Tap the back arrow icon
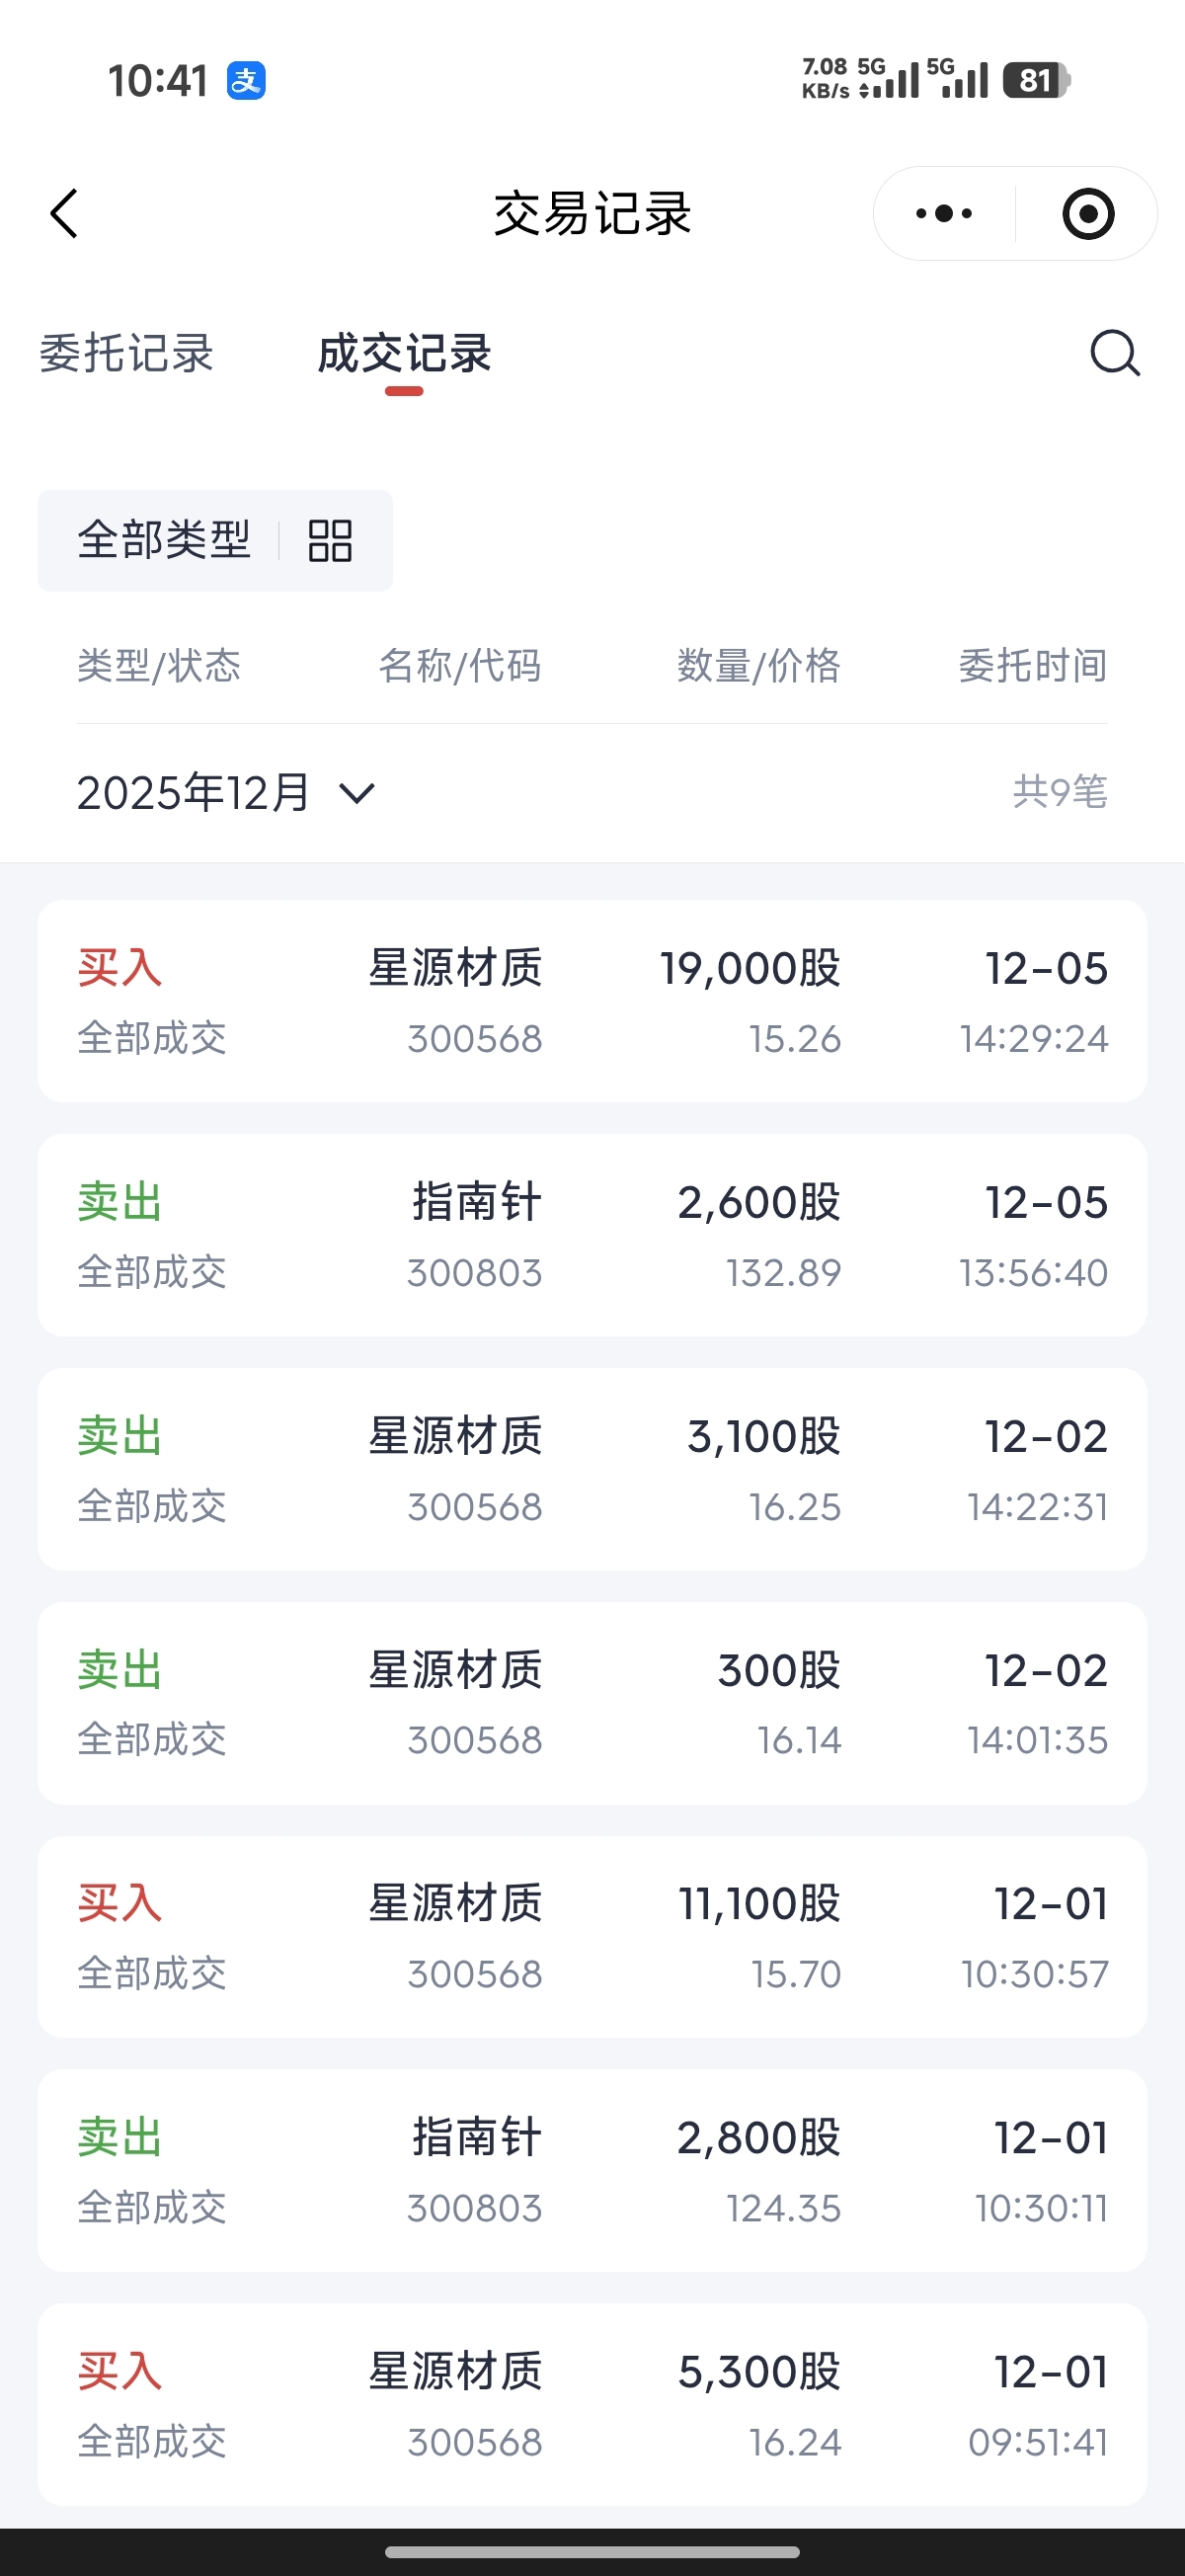This screenshot has height=2576, width=1185. coord(64,213)
